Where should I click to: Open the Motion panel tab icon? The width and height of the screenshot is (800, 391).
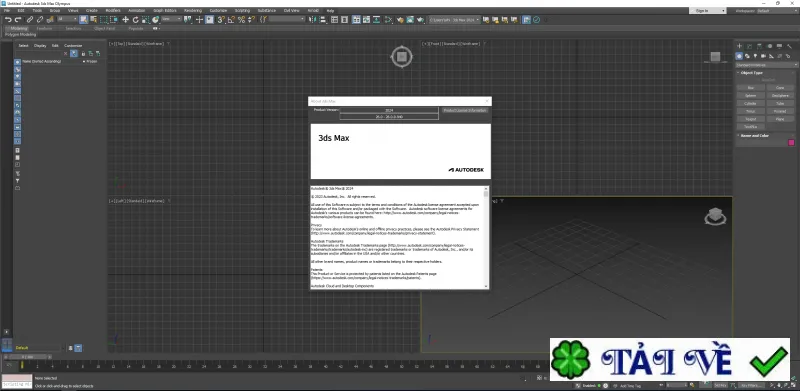(x=770, y=46)
